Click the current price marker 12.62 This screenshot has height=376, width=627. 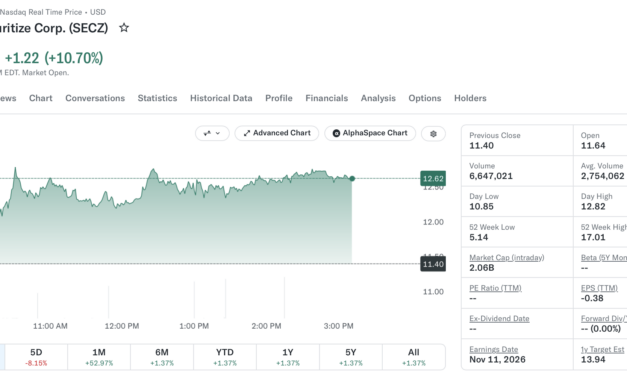click(x=433, y=178)
